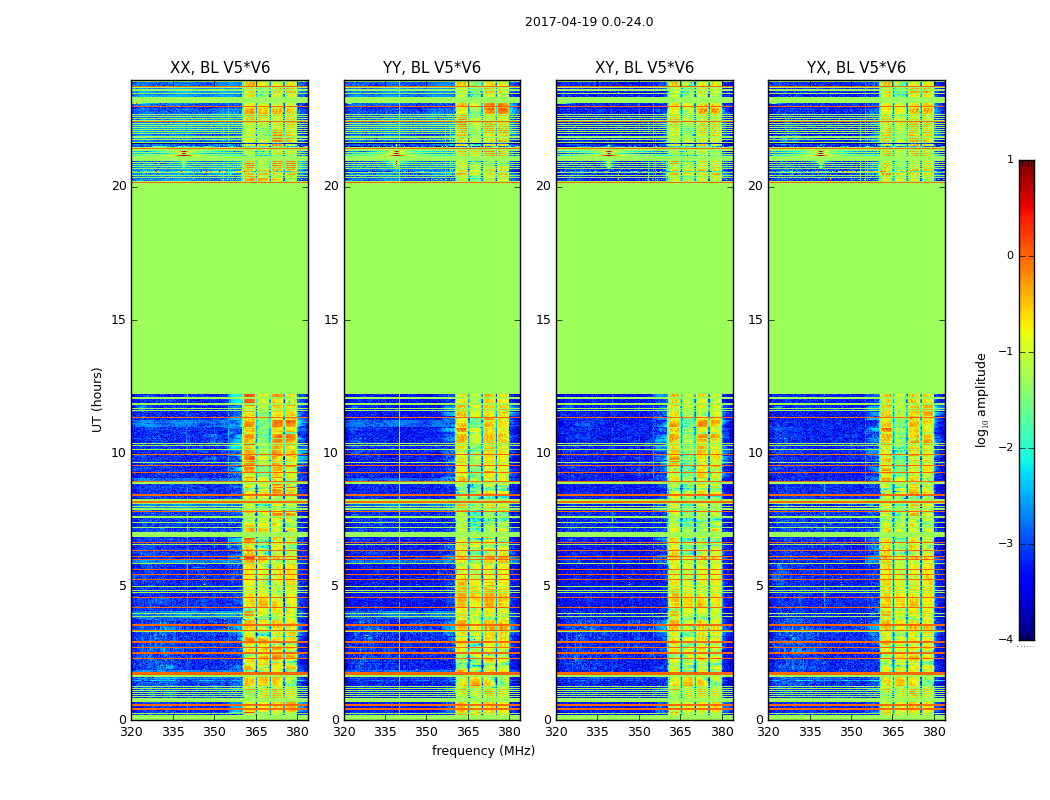Click the 335 tick under YX panel
The height and width of the screenshot is (800, 1050).
coord(810,732)
